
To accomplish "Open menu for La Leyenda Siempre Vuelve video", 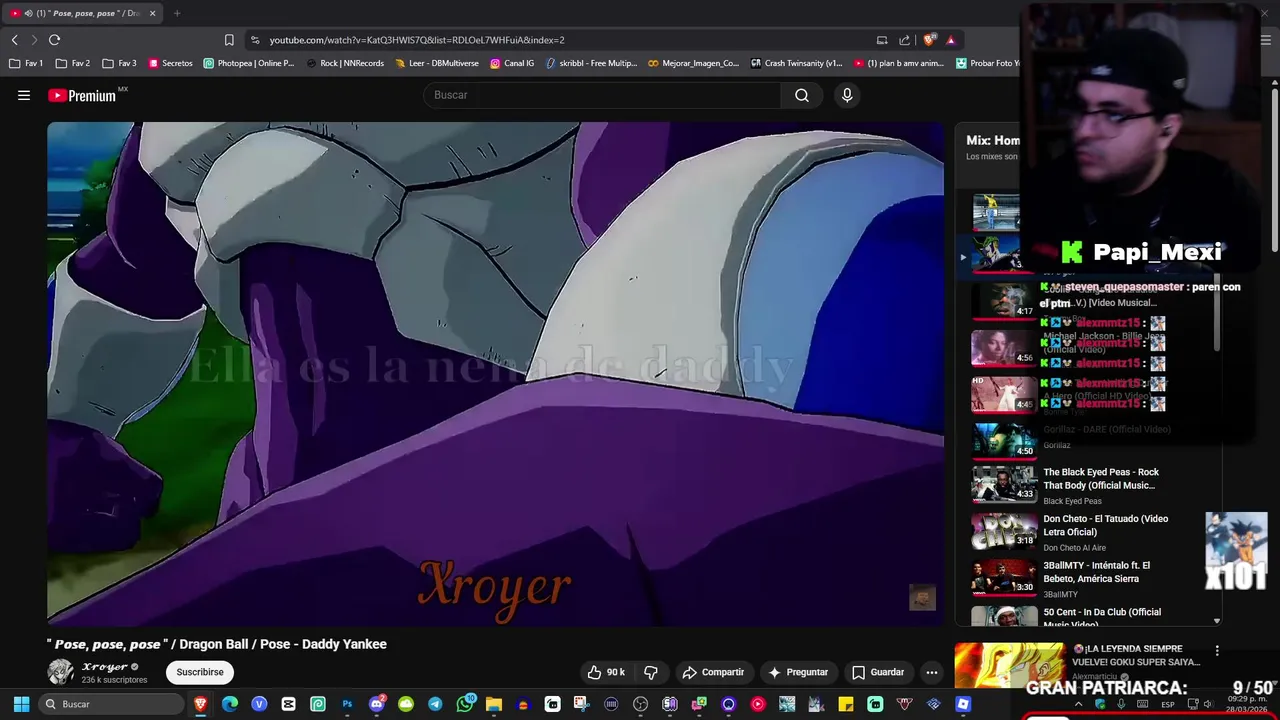I will [1217, 650].
